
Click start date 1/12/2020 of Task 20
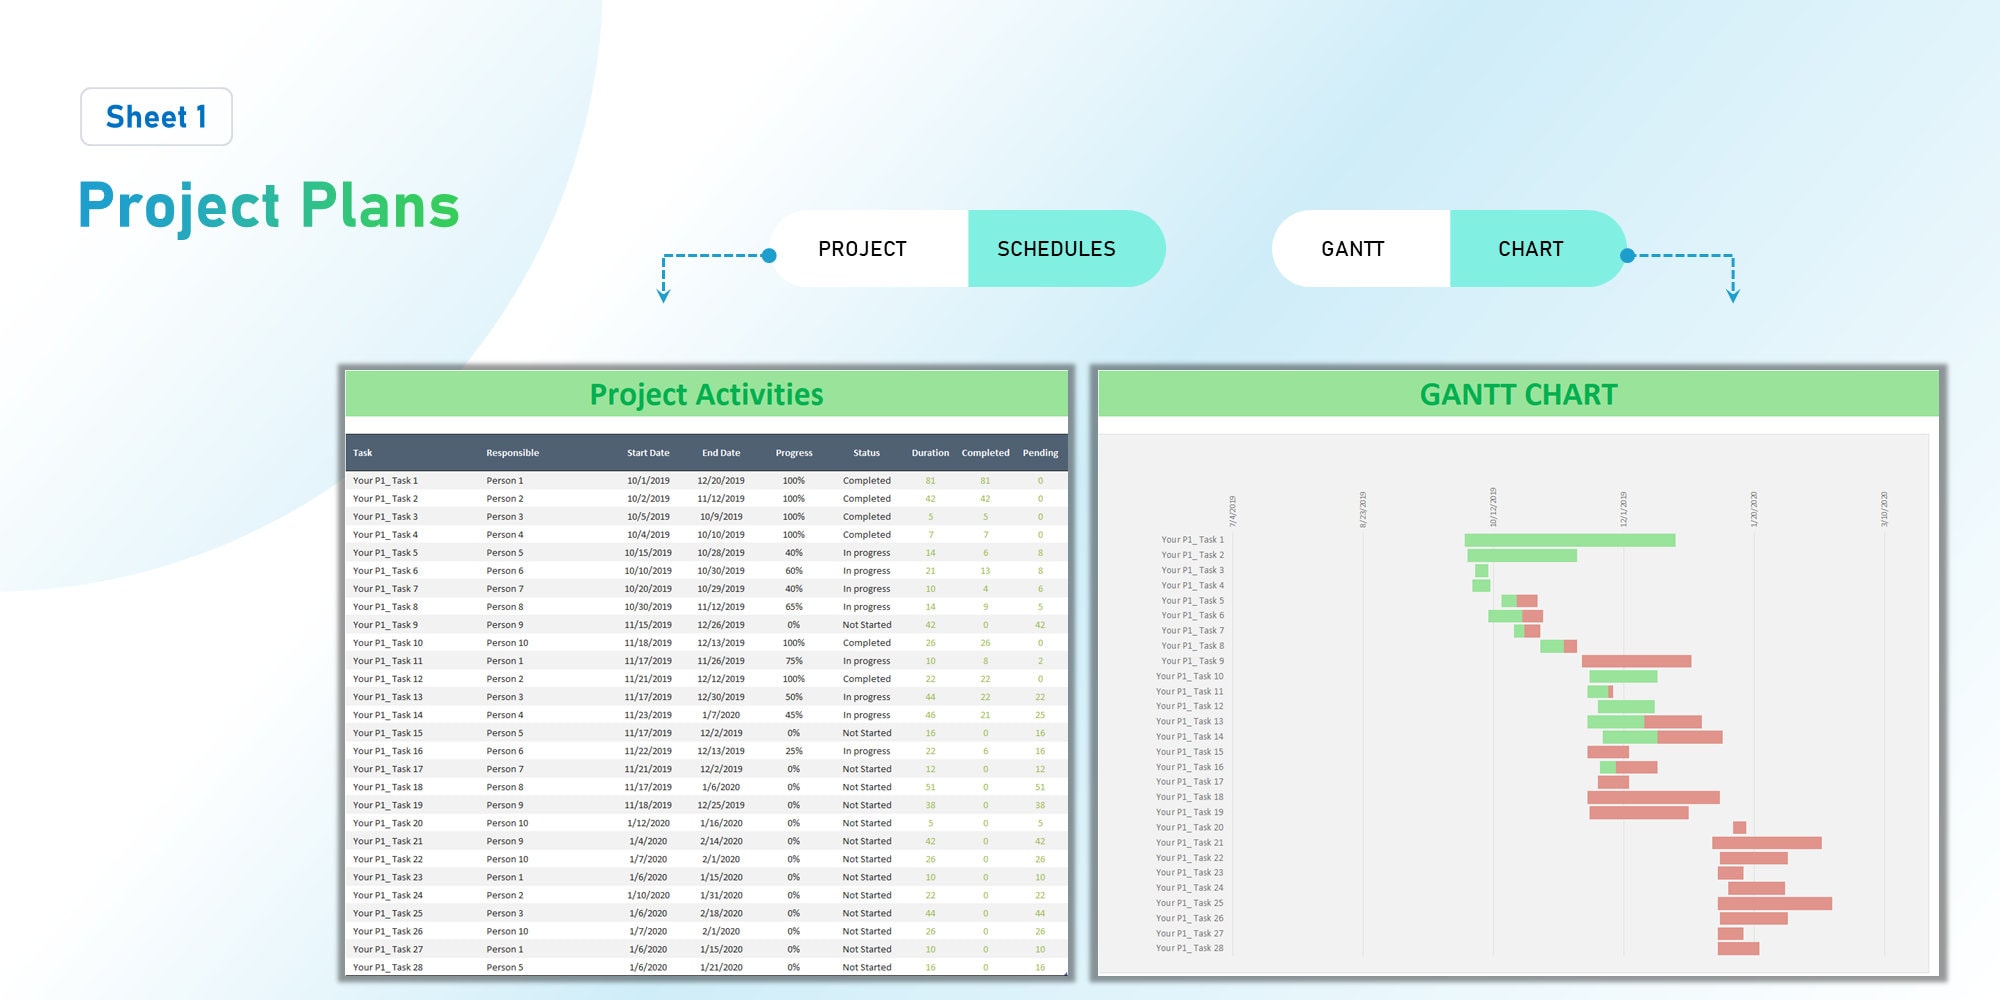[x=648, y=823]
